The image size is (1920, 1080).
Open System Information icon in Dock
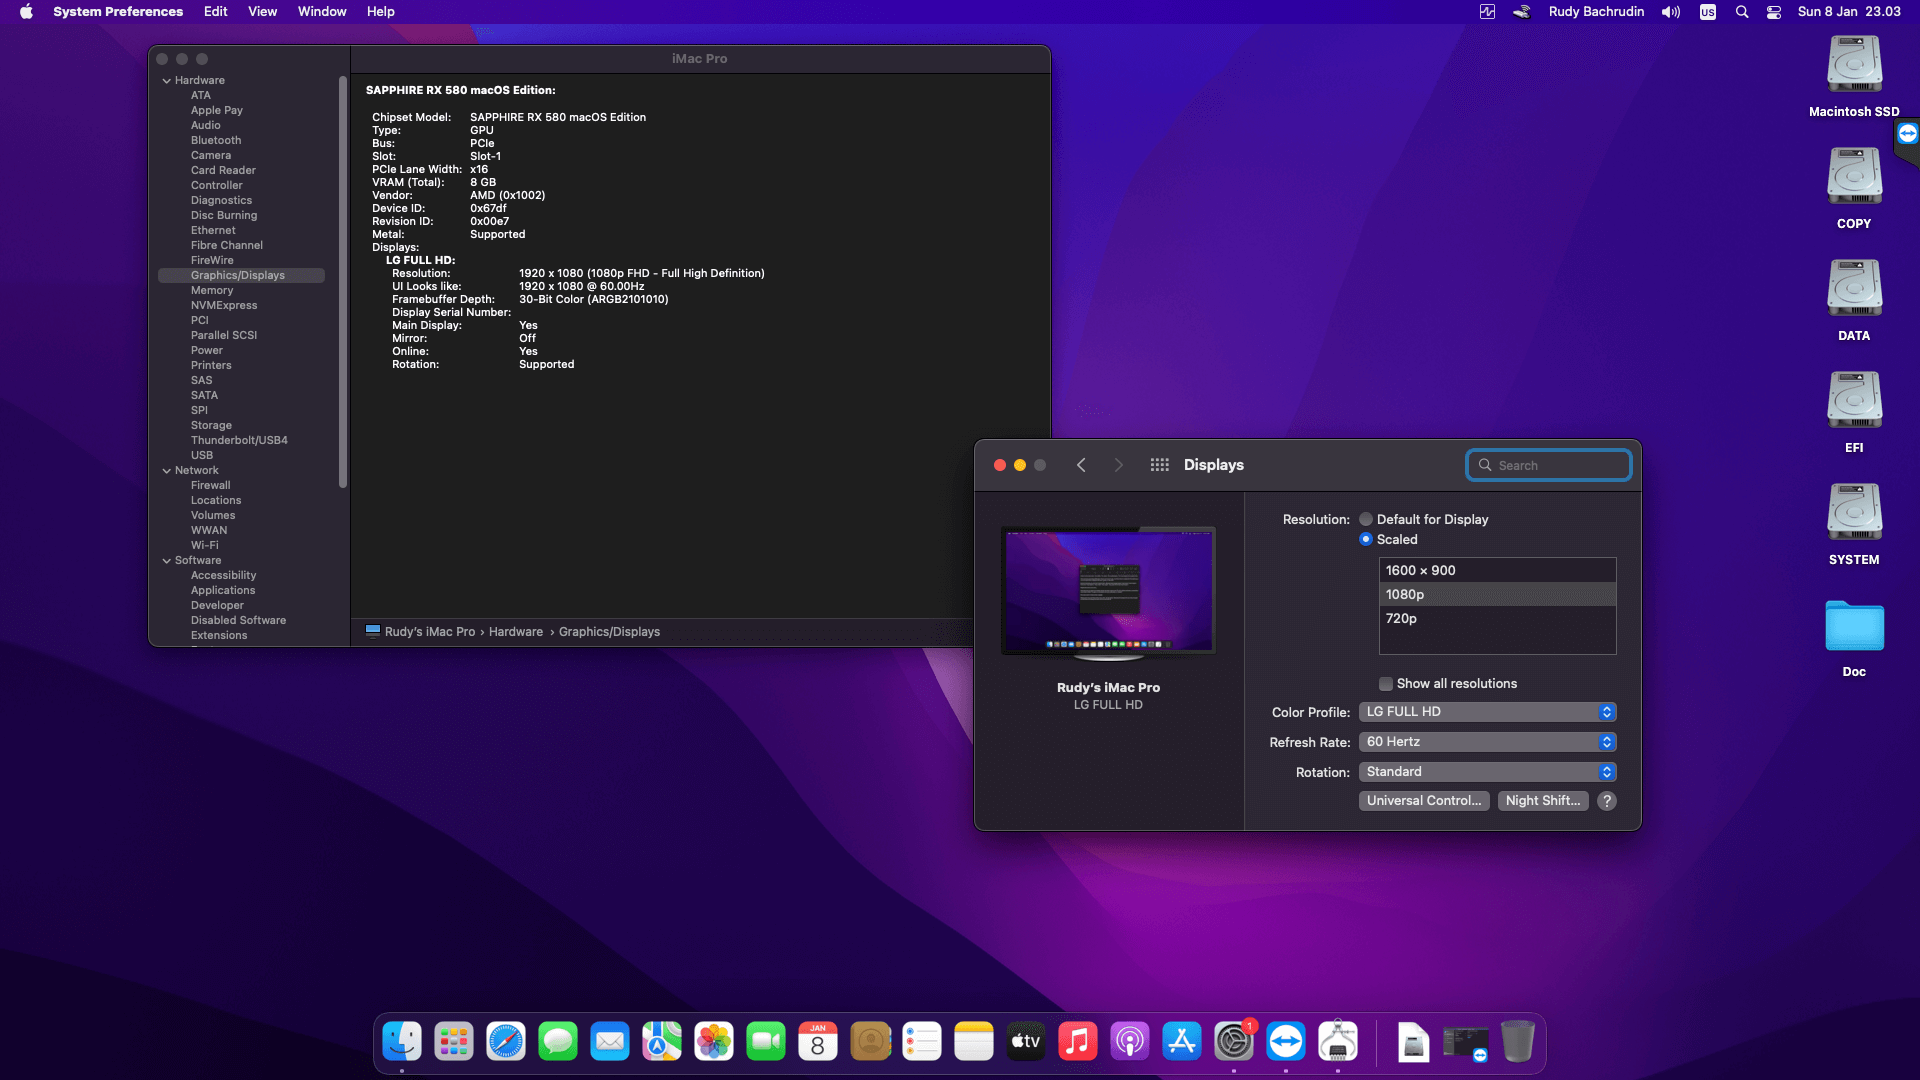click(x=1338, y=1042)
